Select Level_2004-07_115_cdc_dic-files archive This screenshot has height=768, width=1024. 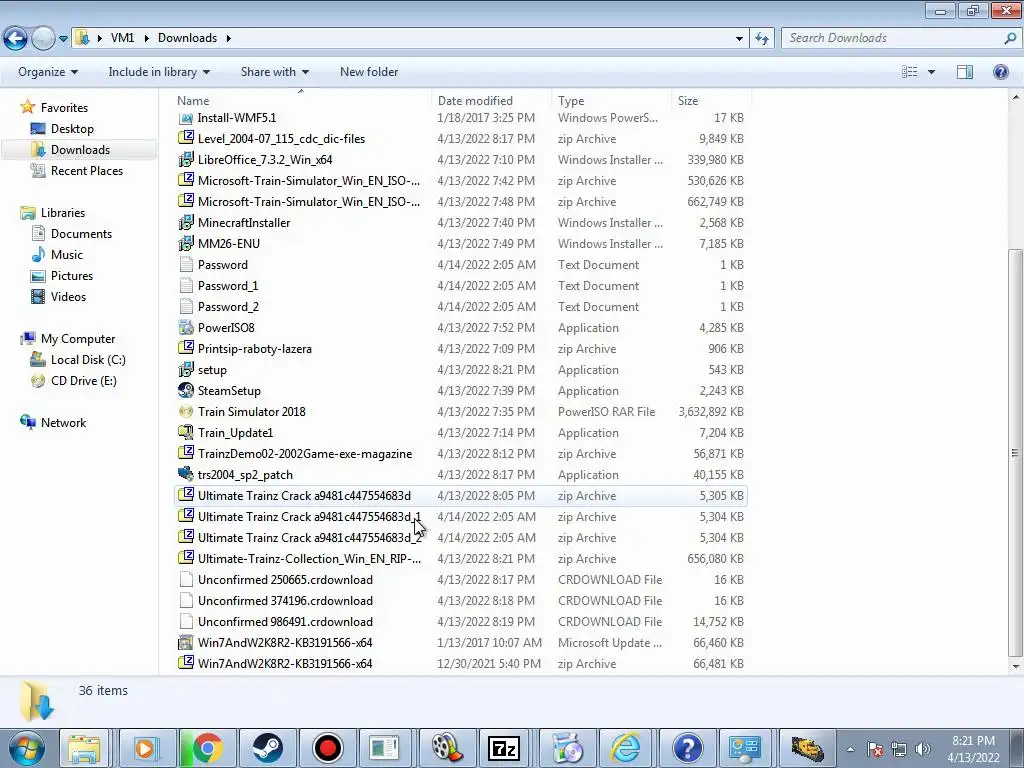pyautogui.click(x=281, y=138)
